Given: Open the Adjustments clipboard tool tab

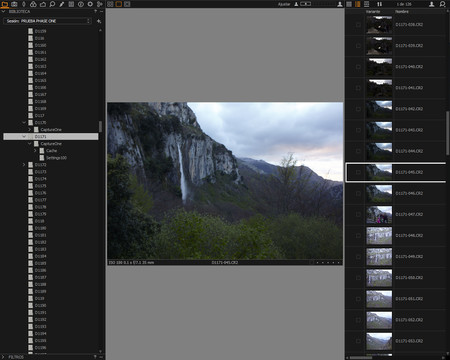Looking at the screenshot, I should point(71,4).
